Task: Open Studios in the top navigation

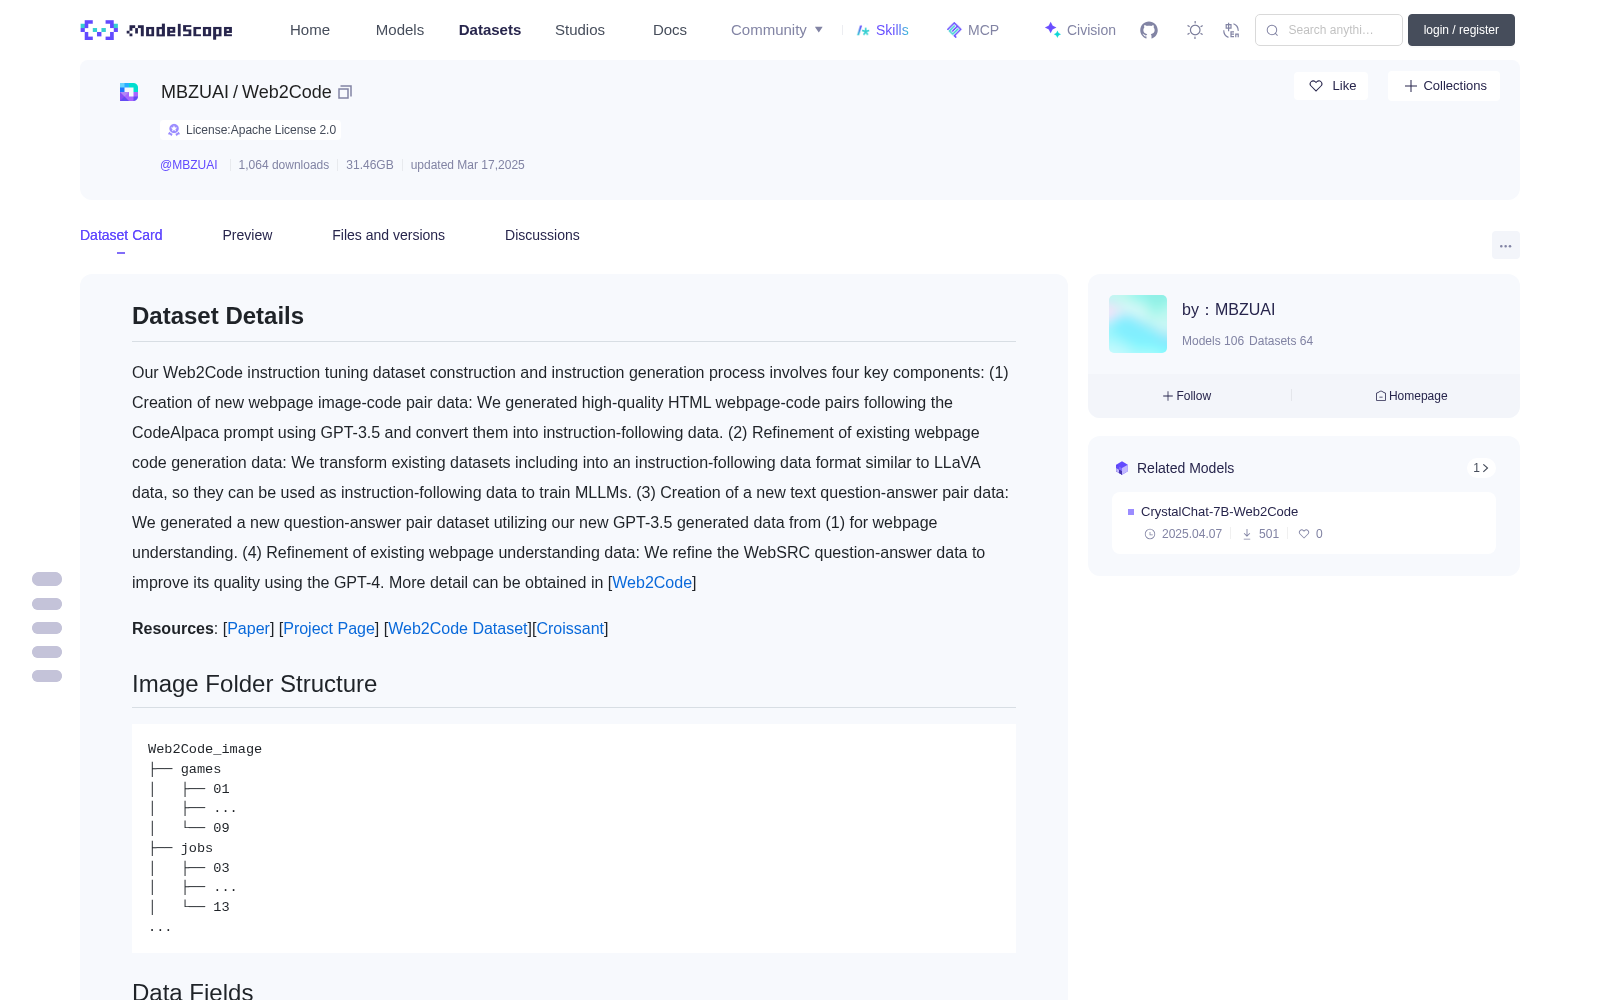Action: click(580, 30)
